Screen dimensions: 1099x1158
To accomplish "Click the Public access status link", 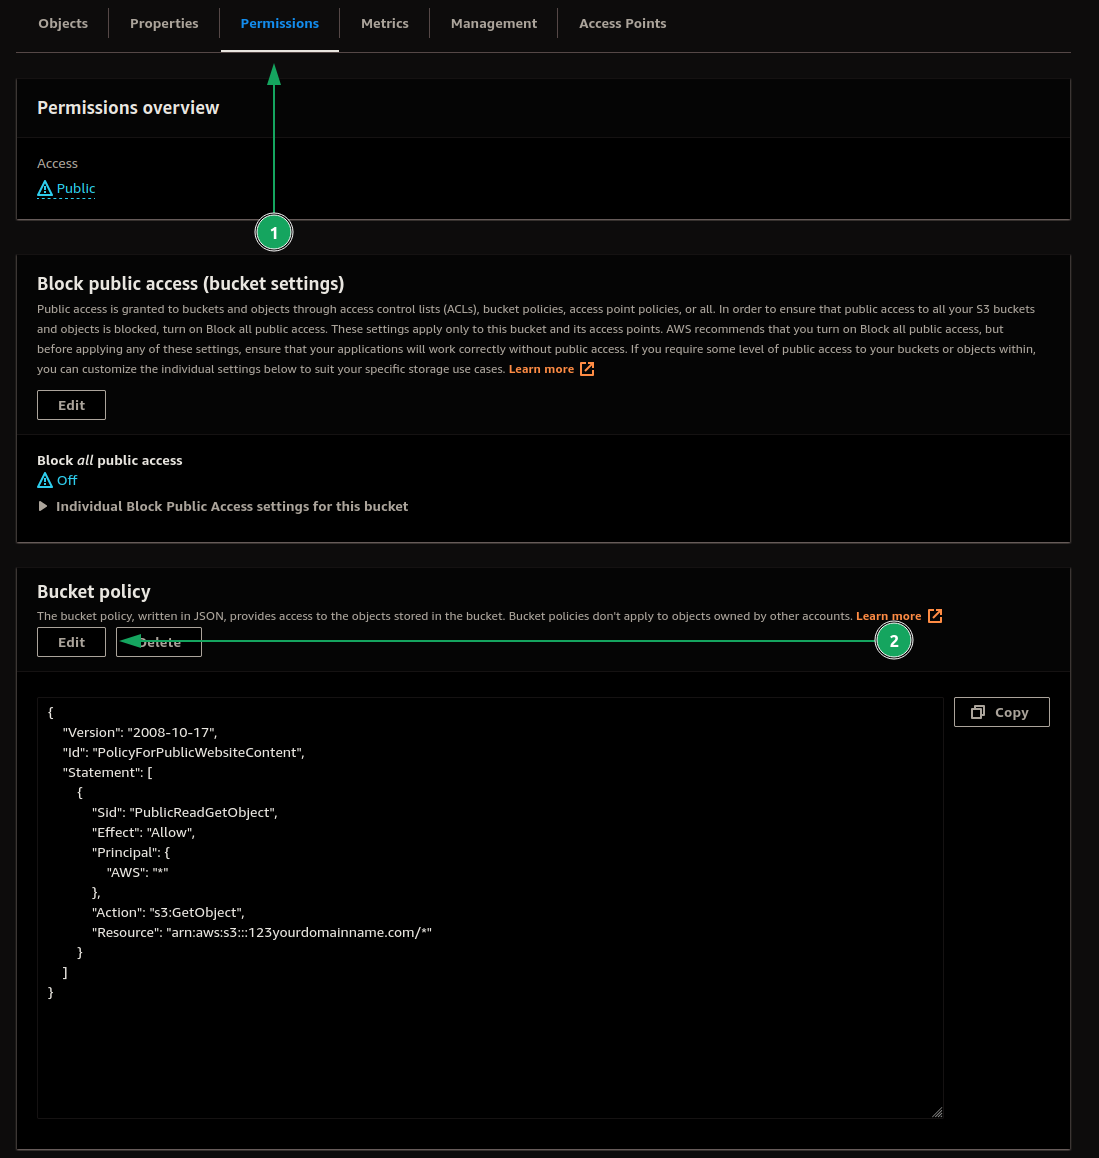I will 76,188.
